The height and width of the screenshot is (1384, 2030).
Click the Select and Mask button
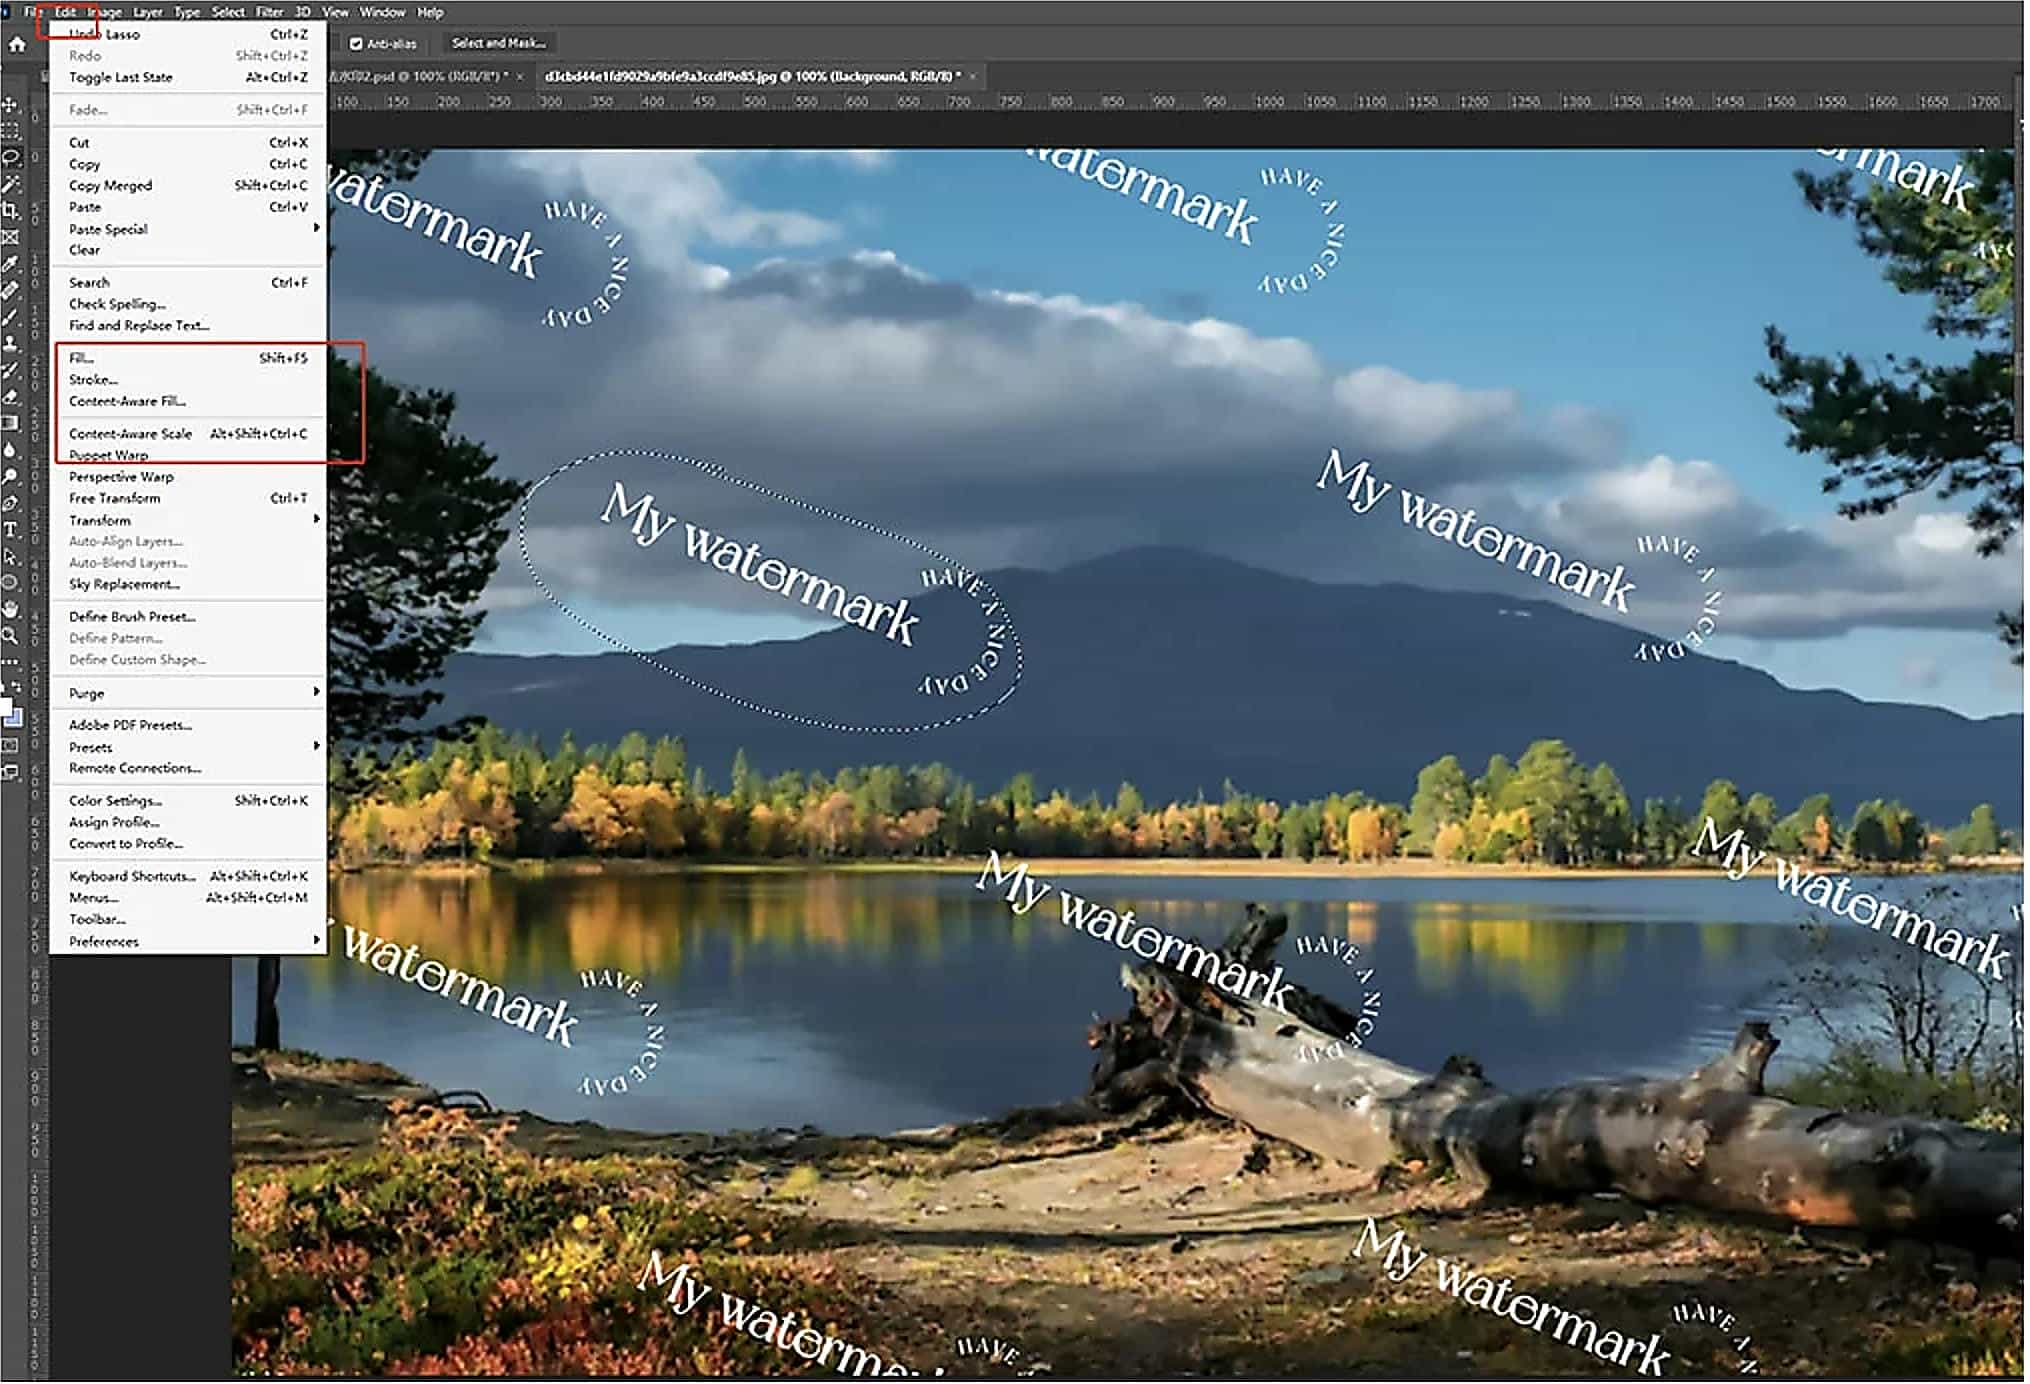pyautogui.click(x=499, y=43)
